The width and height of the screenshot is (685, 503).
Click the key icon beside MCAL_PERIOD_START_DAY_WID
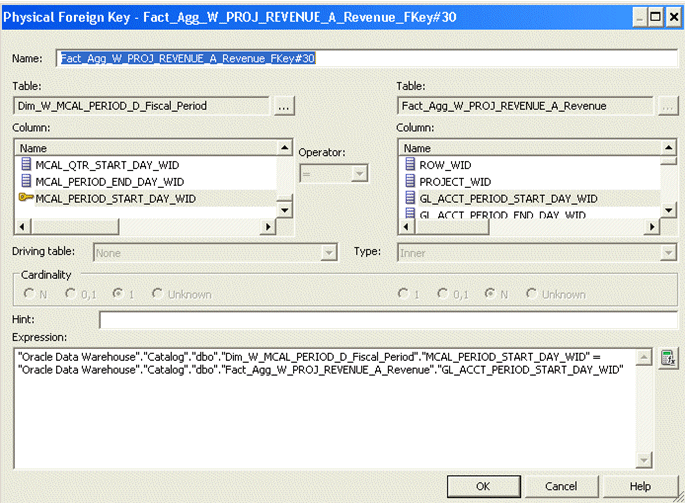point(26,198)
